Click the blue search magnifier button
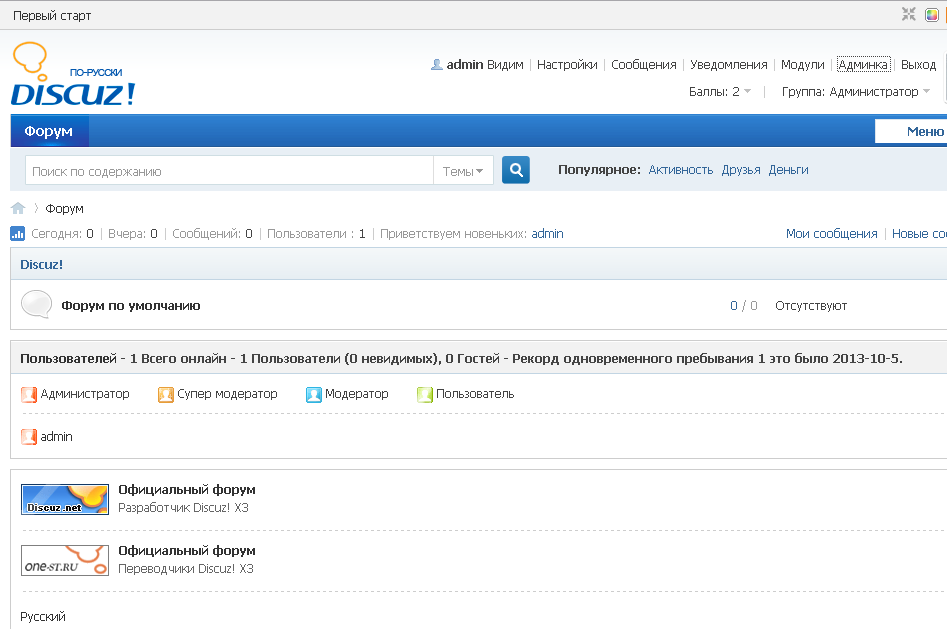The image size is (948, 631). pyautogui.click(x=516, y=170)
